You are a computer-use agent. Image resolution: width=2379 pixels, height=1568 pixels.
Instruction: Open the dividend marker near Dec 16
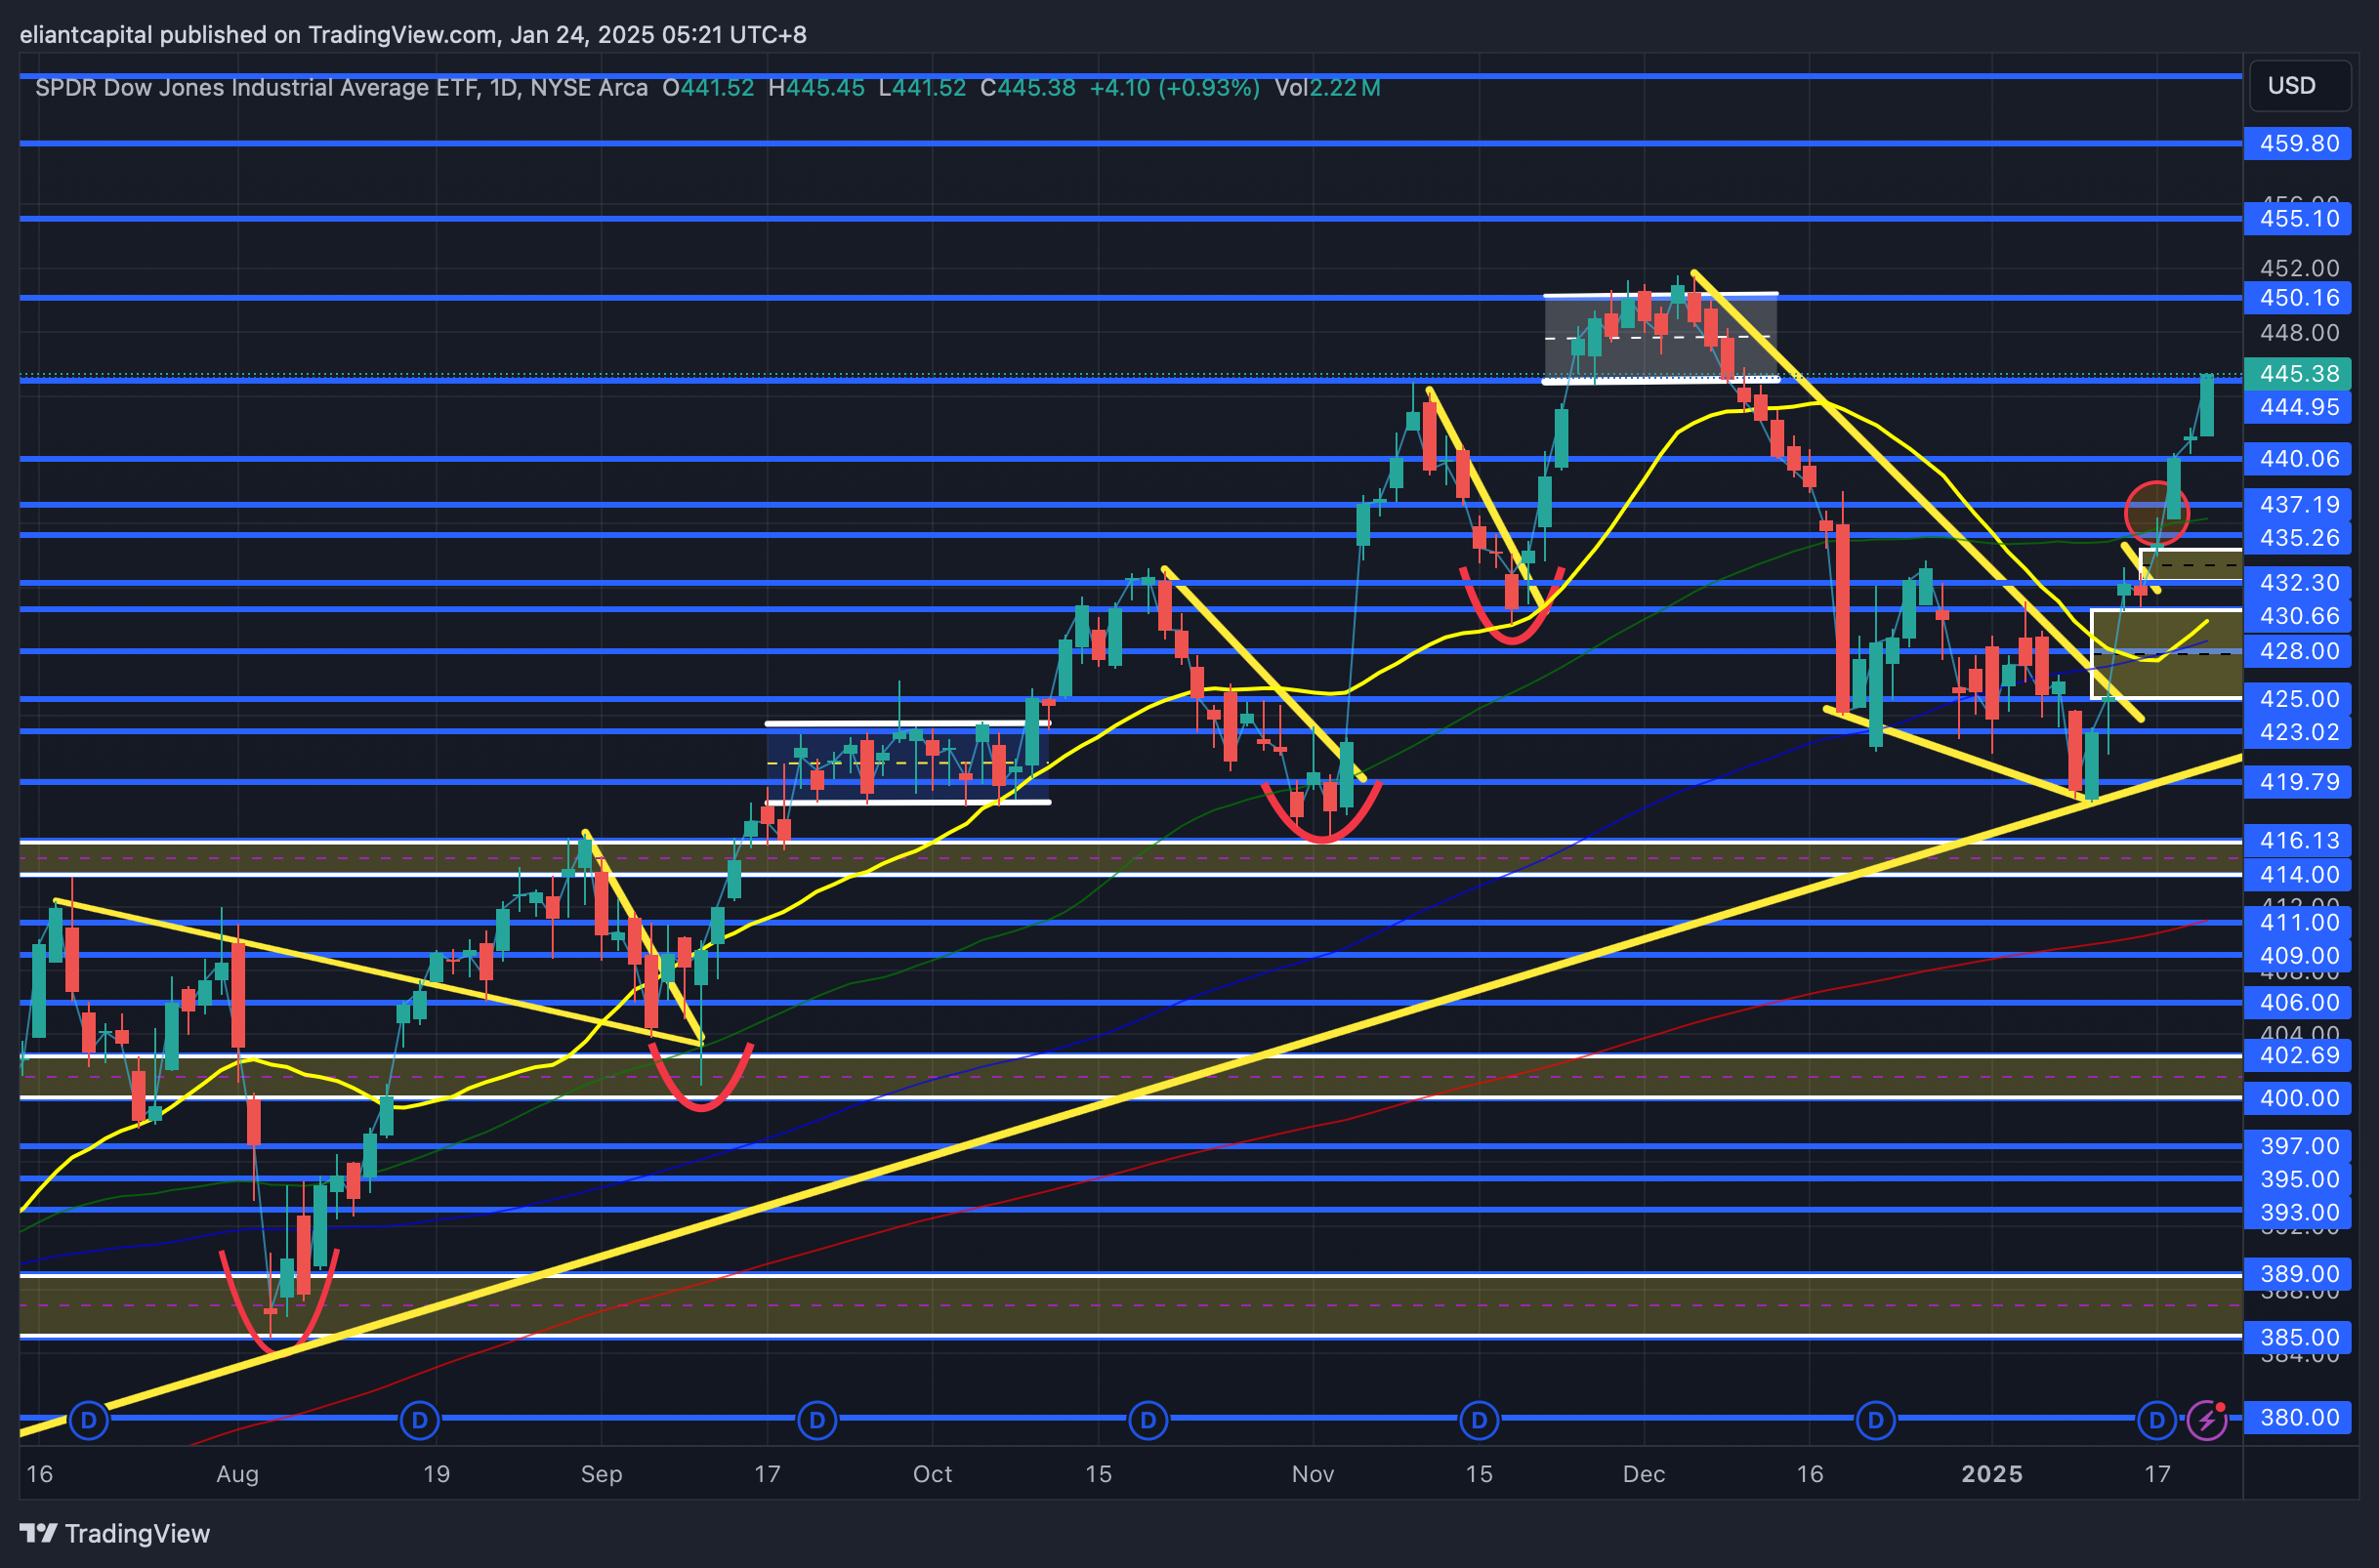[1876, 1419]
